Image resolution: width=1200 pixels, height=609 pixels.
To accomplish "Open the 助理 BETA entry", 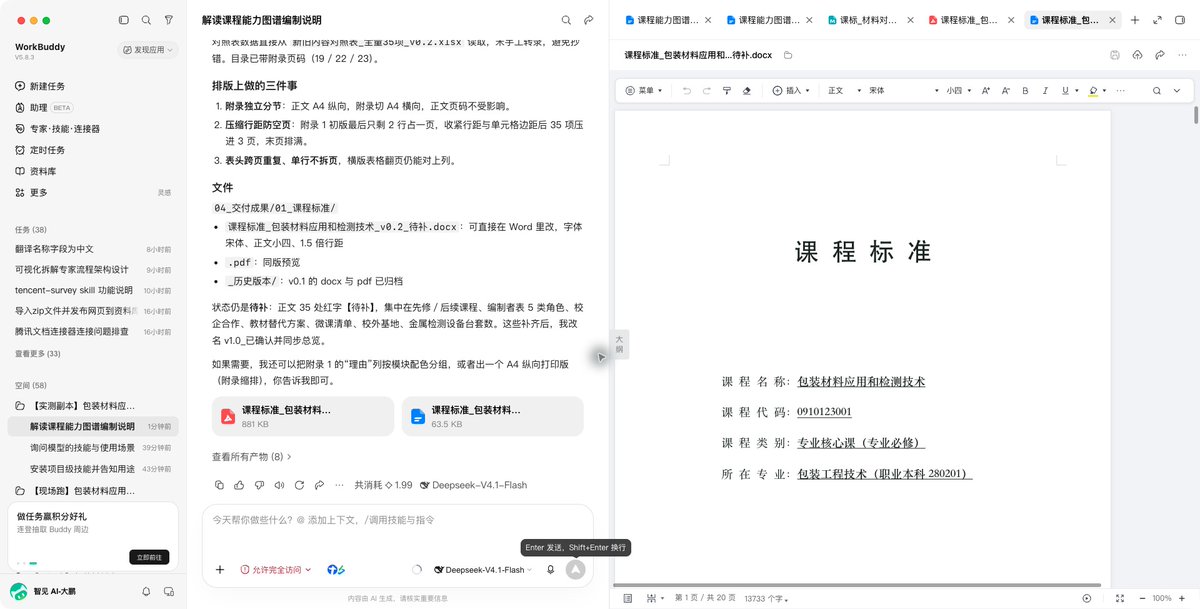I will click(44, 107).
